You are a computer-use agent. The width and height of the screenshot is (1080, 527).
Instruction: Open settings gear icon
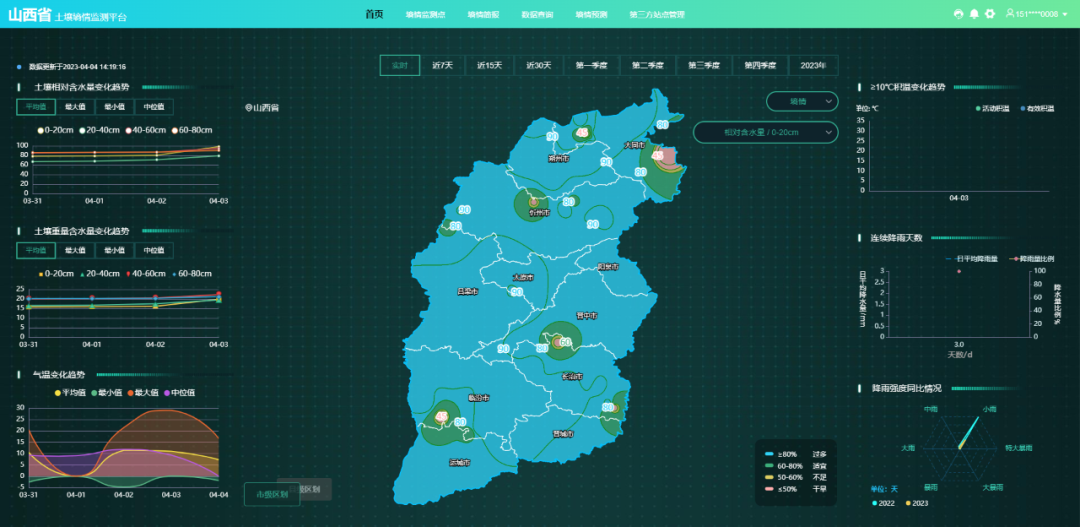(990, 14)
